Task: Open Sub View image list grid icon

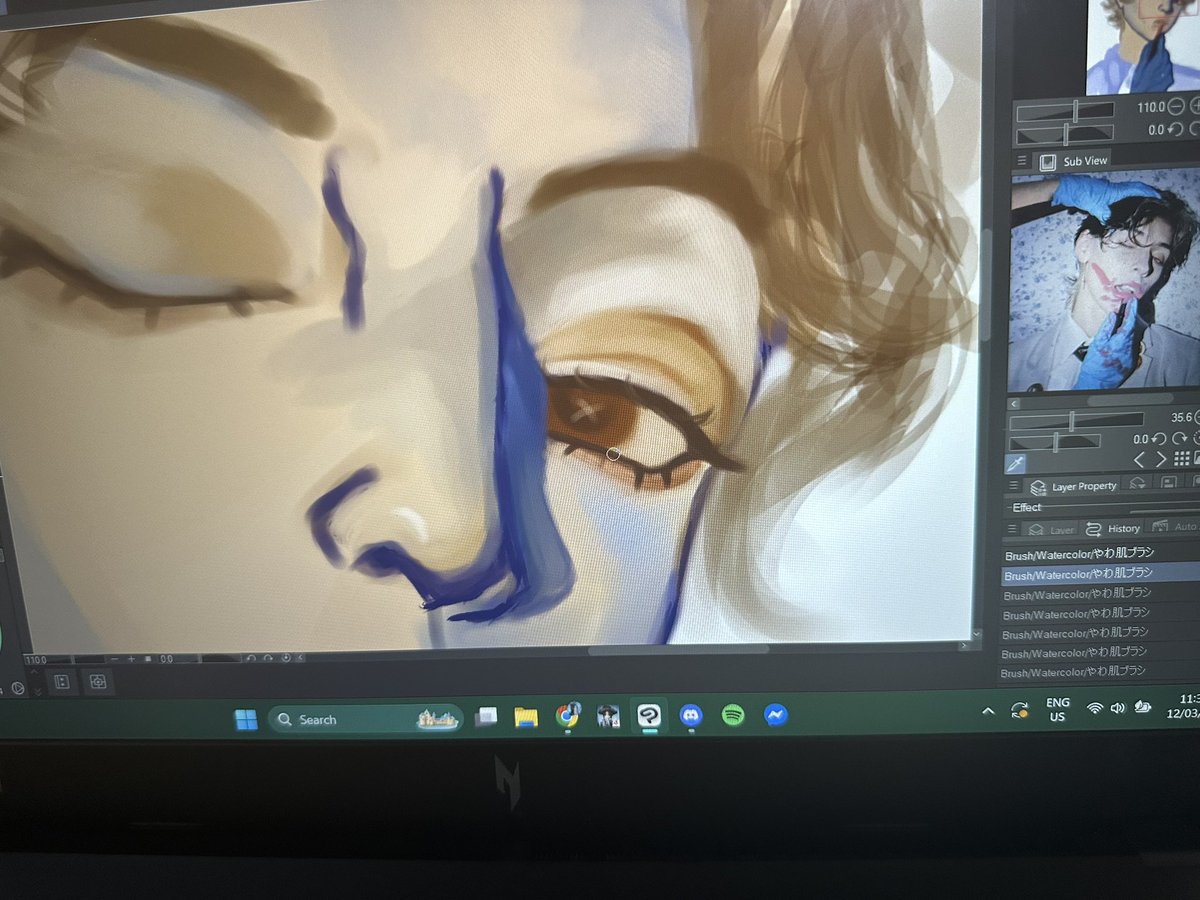Action: [1182, 458]
